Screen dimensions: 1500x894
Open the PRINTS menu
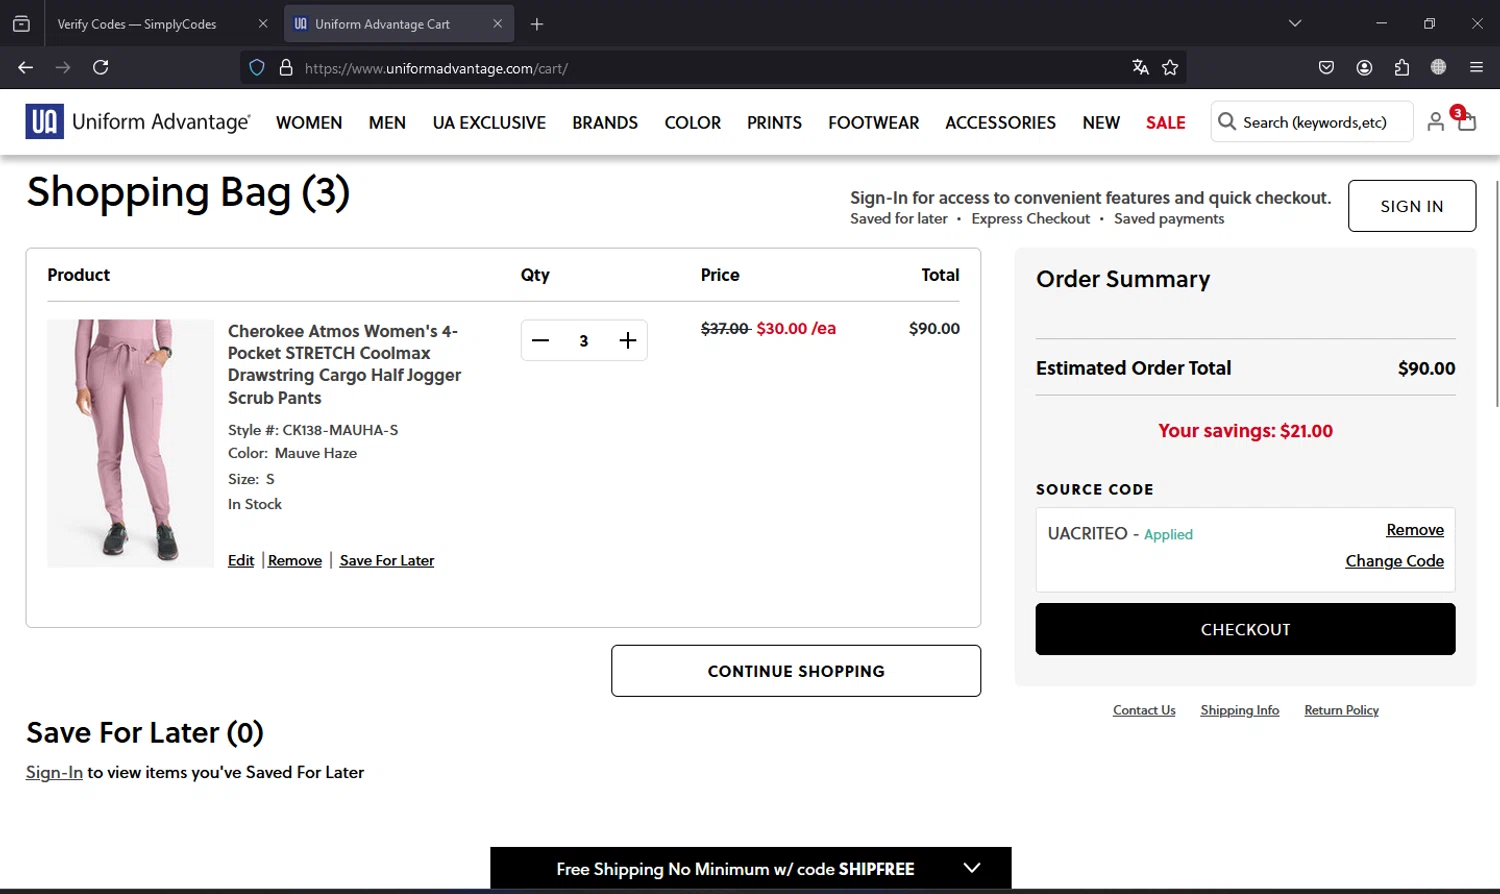point(774,123)
